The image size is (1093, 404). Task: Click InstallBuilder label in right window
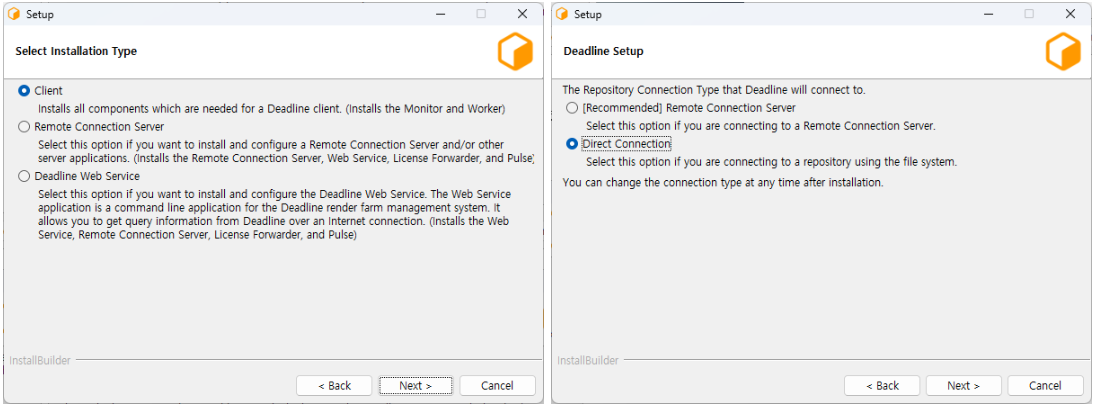pos(588,360)
